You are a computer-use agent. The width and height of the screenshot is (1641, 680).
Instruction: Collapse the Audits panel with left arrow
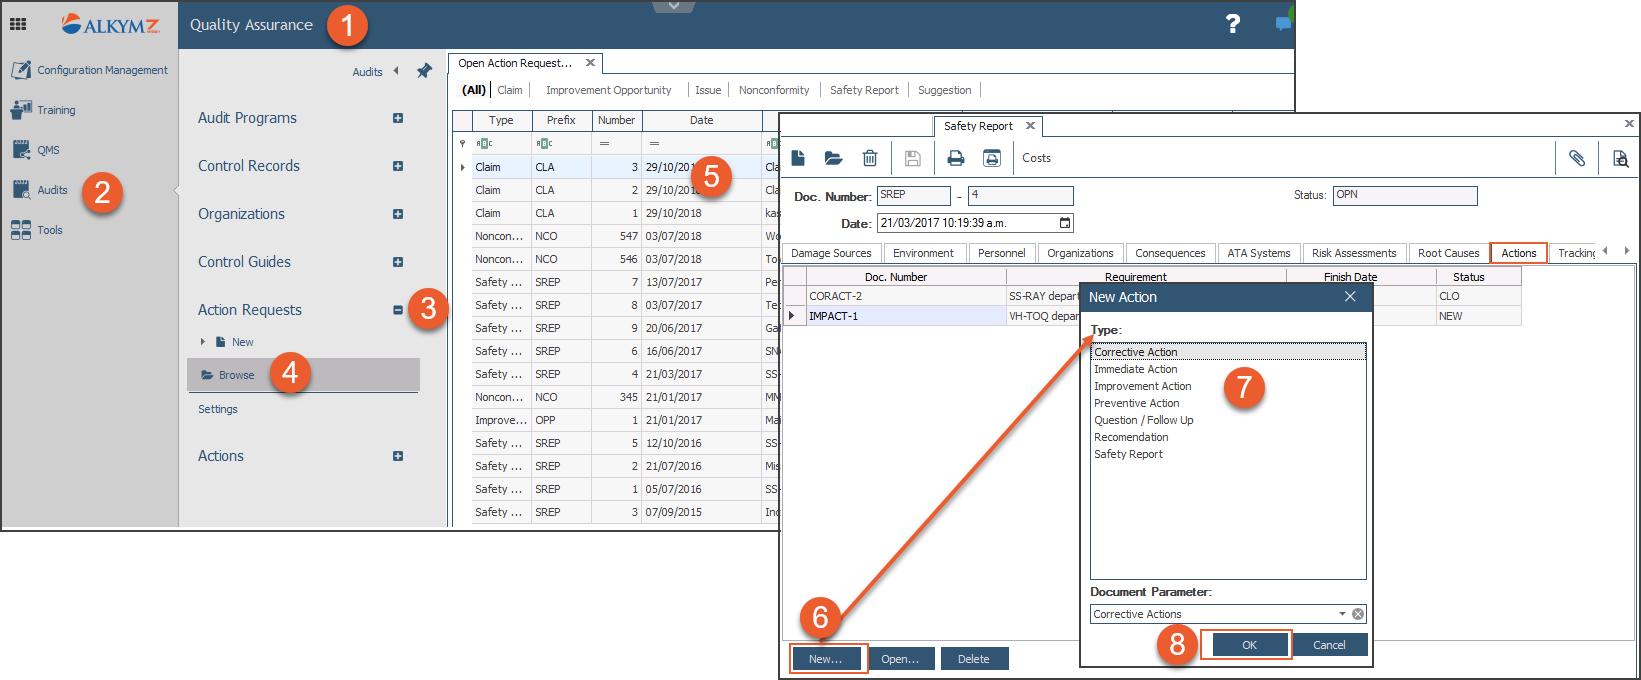pos(396,71)
